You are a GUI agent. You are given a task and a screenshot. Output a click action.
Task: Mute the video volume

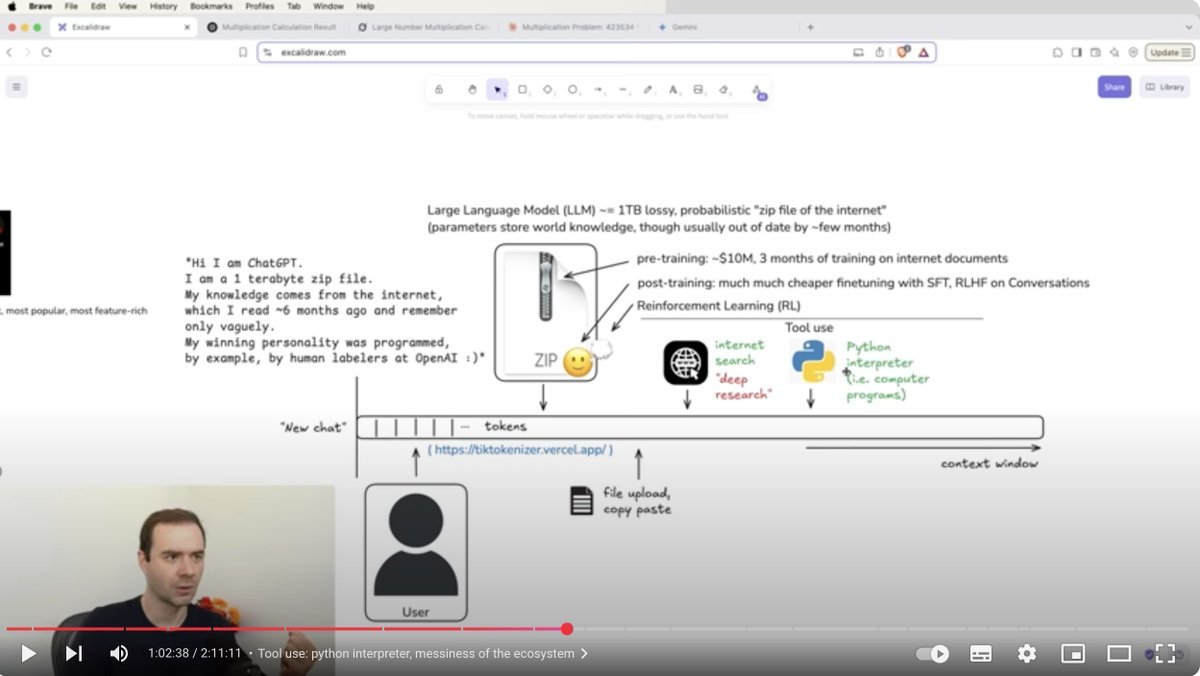pyautogui.click(x=119, y=653)
